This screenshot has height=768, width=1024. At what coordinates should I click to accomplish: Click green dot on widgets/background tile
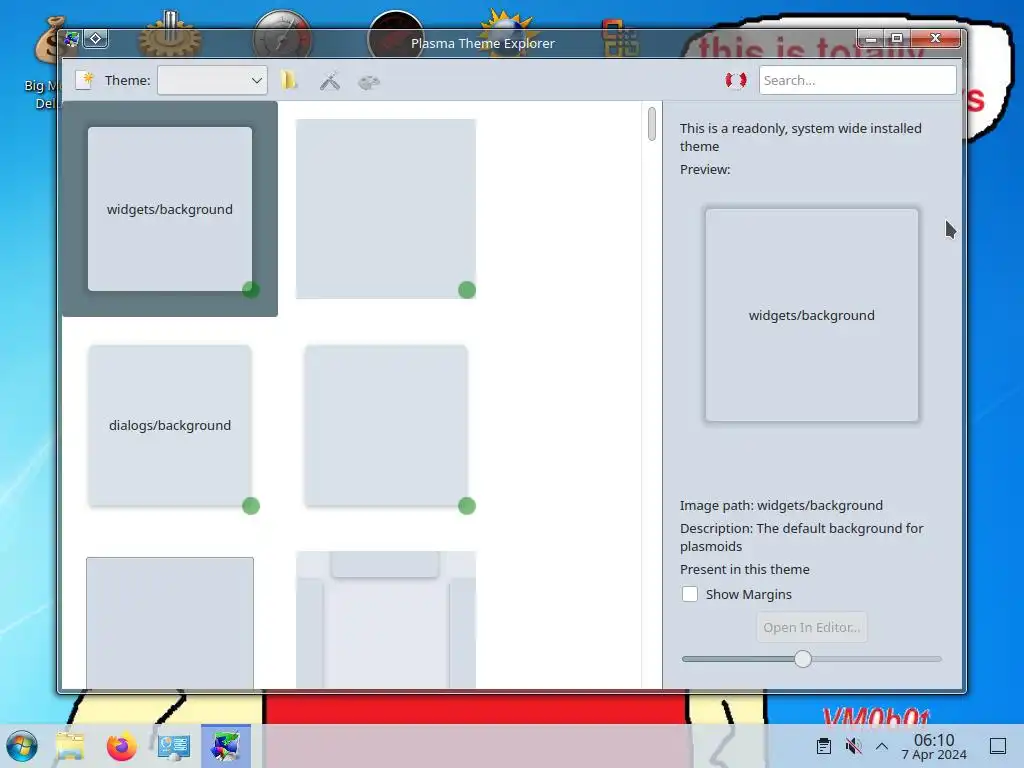(x=251, y=290)
